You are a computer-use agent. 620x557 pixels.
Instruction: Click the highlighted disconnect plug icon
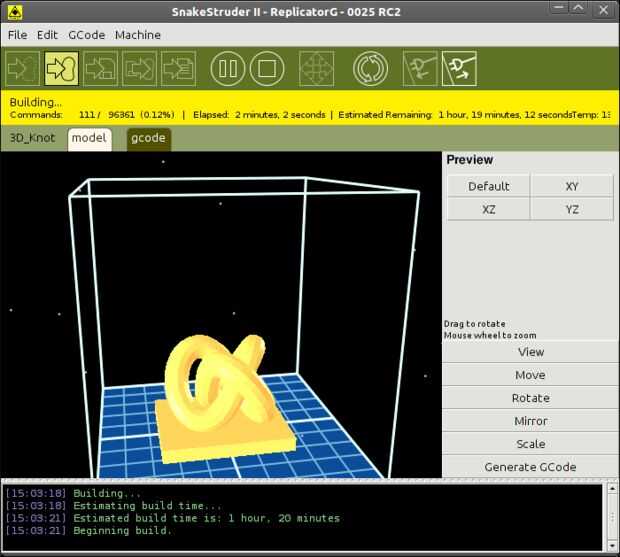coord(459,68)
